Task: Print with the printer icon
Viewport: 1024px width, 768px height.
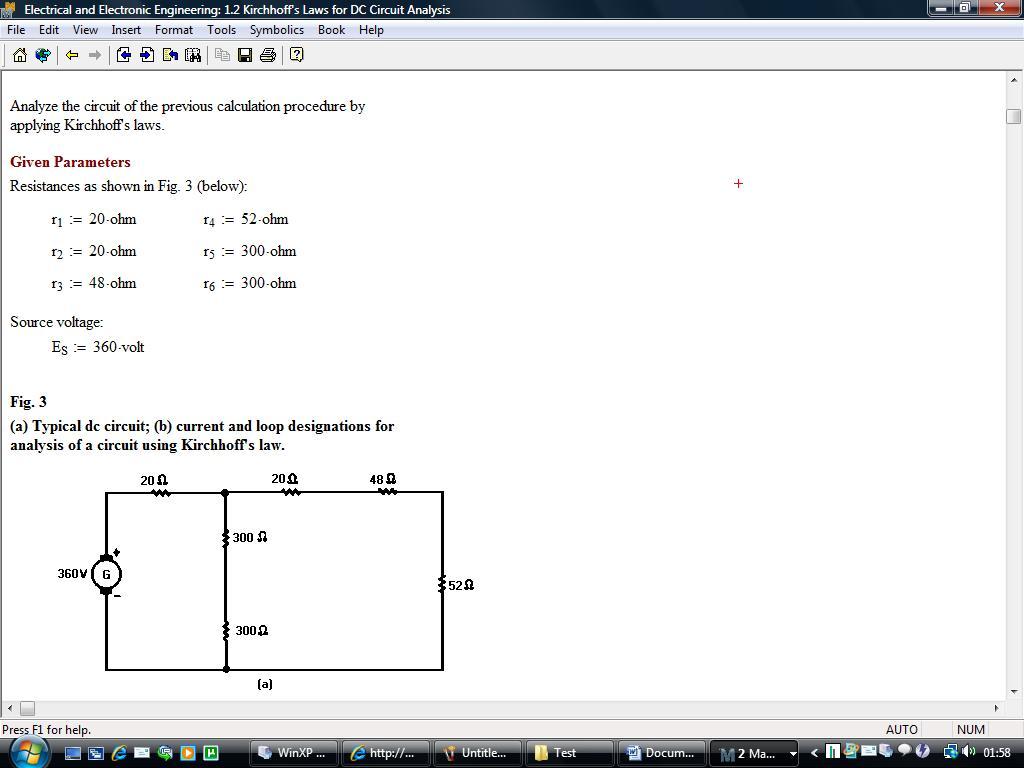Action: 268,55
